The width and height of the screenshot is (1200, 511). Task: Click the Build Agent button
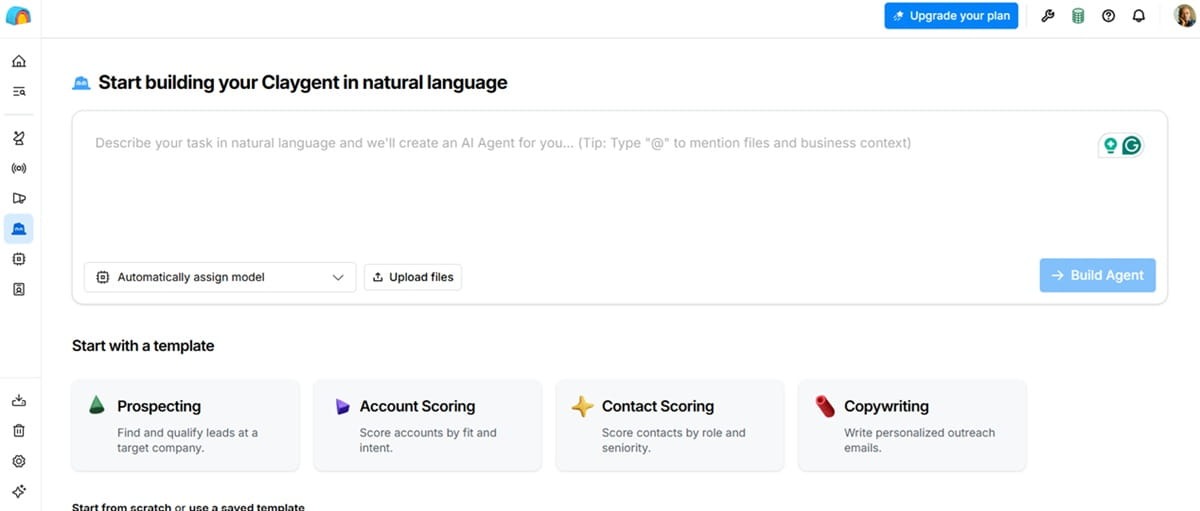tap(1098, 276)
